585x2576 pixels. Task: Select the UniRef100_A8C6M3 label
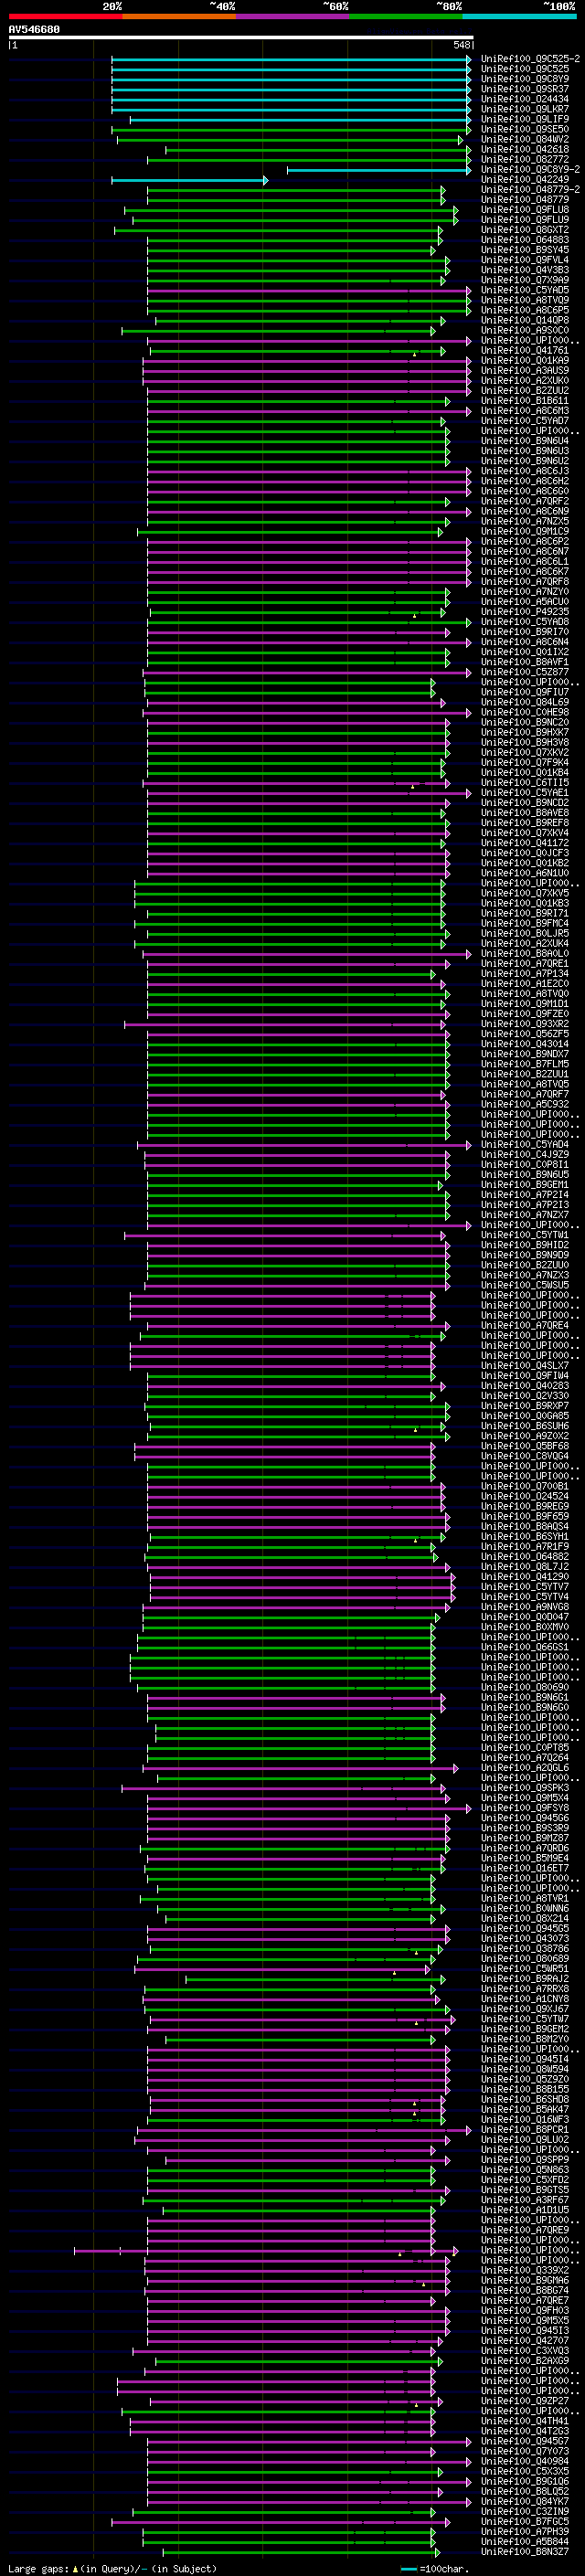click(x=525, y=410)
